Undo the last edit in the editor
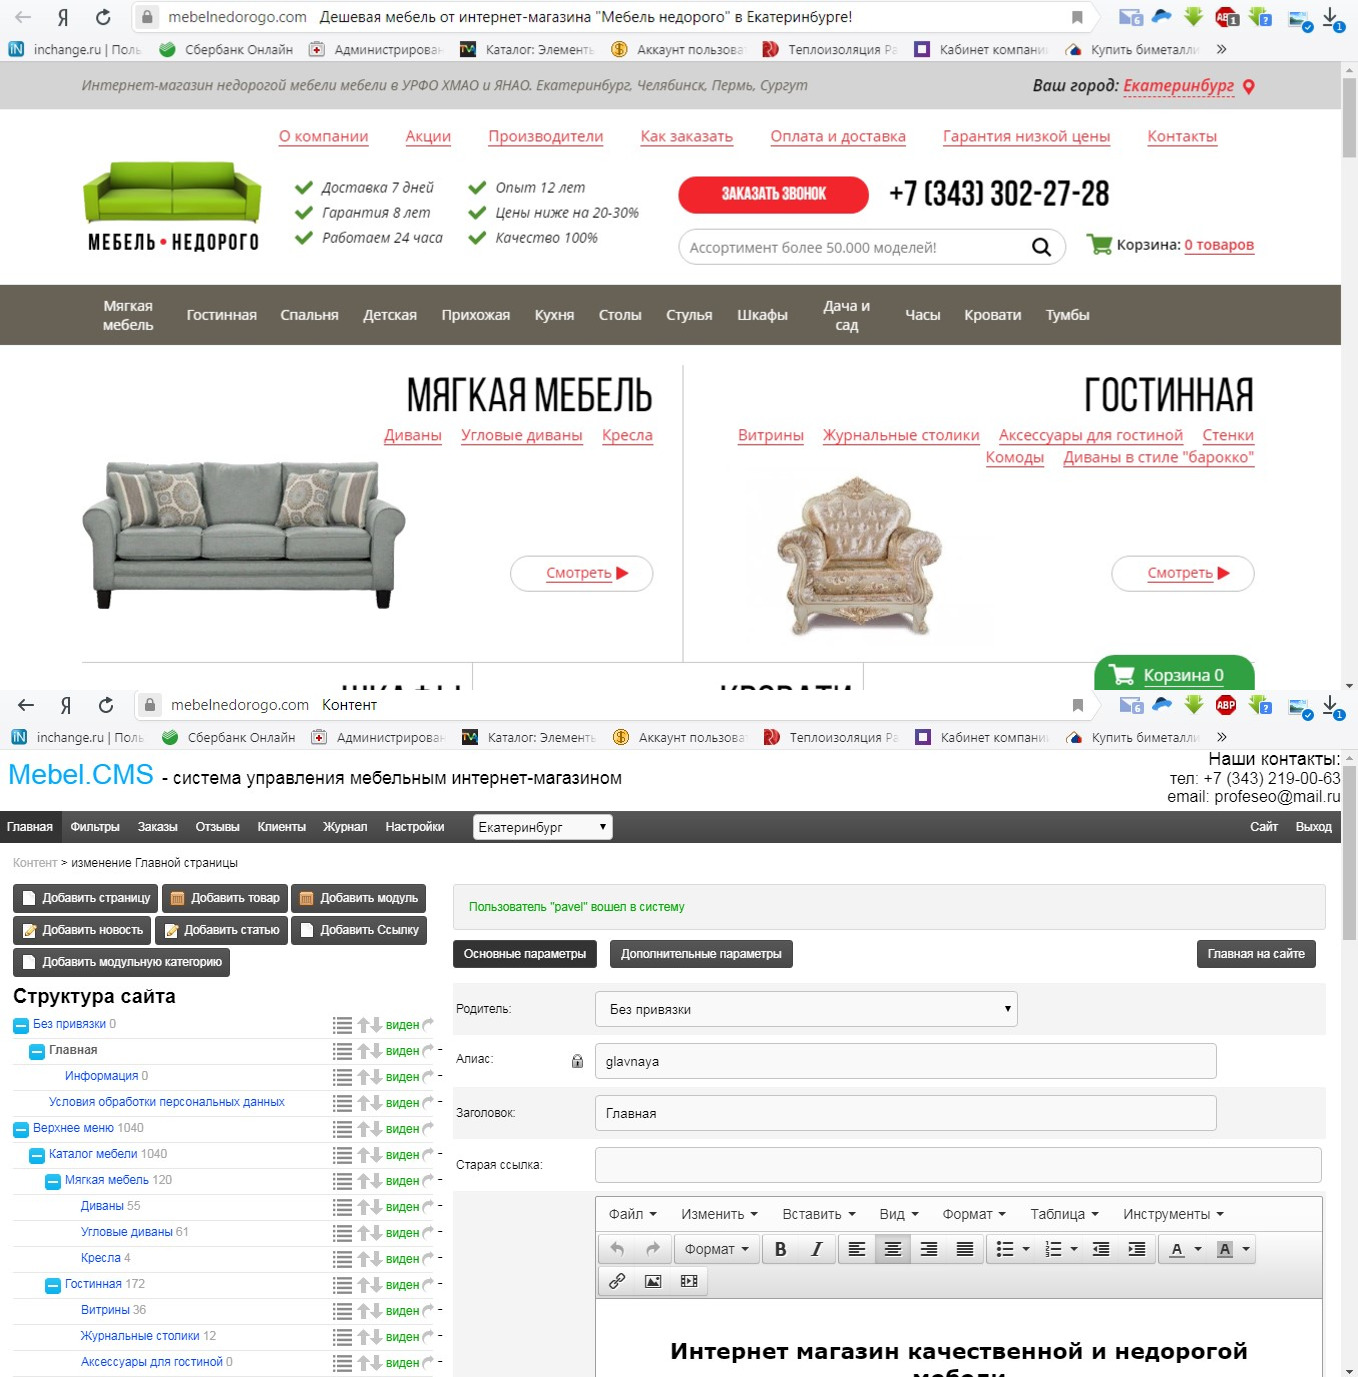The width and height of the screenshot is (1358, 1377). tap(617, 1249)
